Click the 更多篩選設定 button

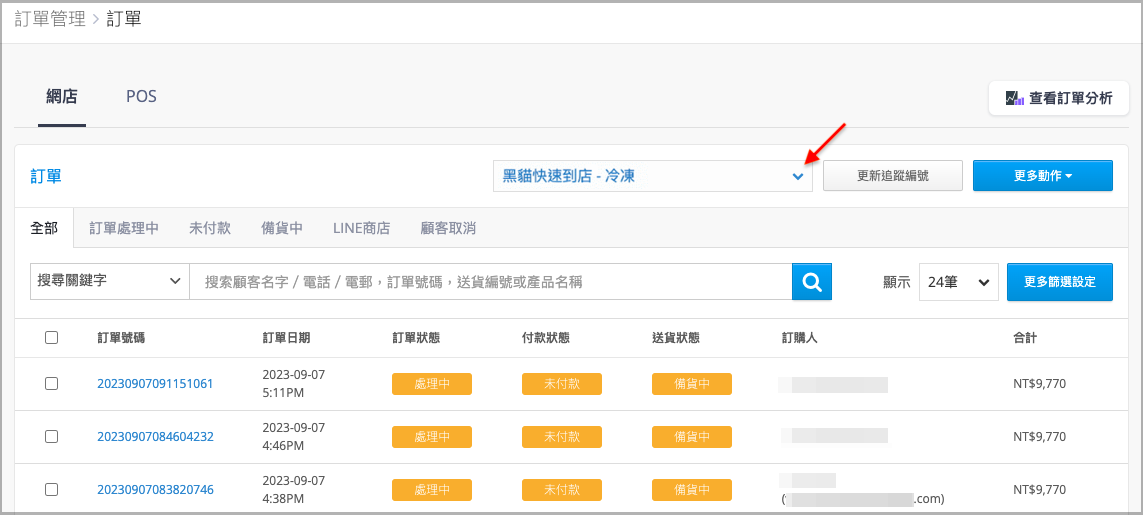(x=1060, y=282)
